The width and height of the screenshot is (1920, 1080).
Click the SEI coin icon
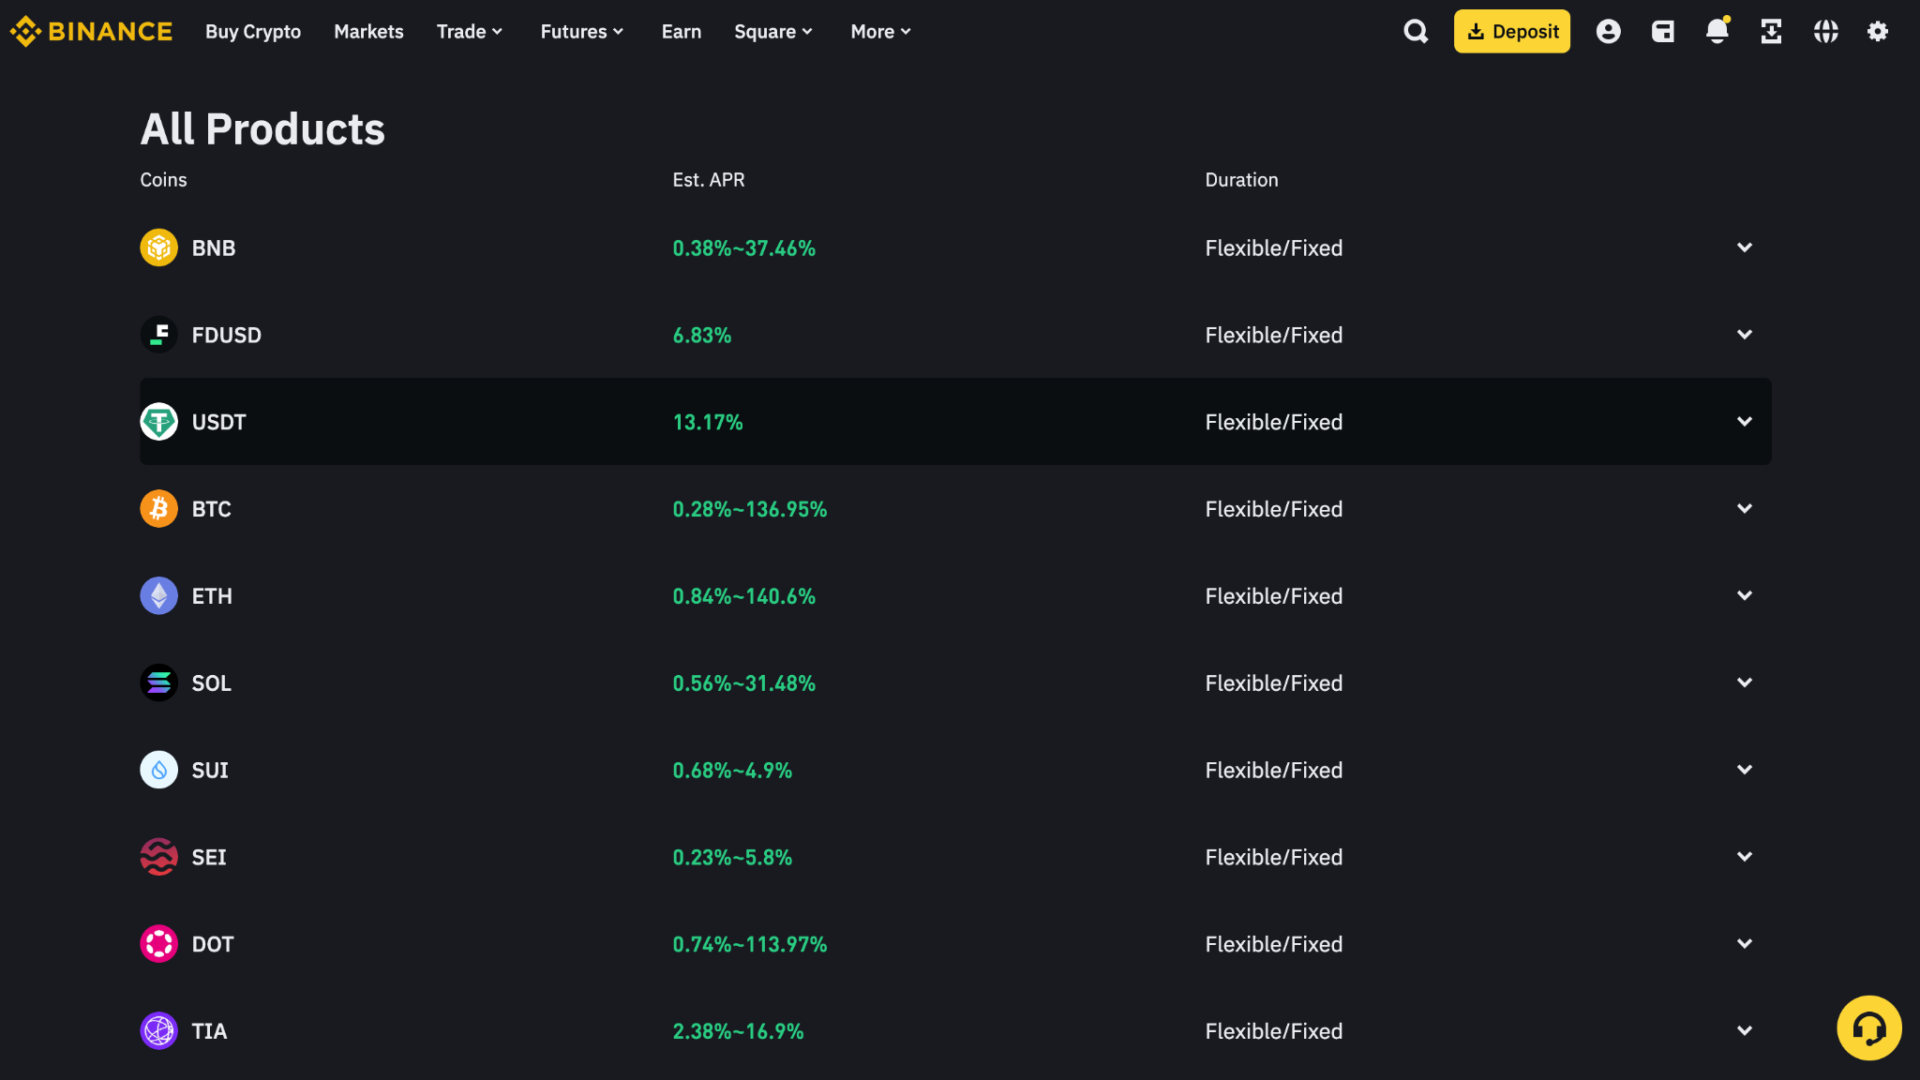[159, 857]
